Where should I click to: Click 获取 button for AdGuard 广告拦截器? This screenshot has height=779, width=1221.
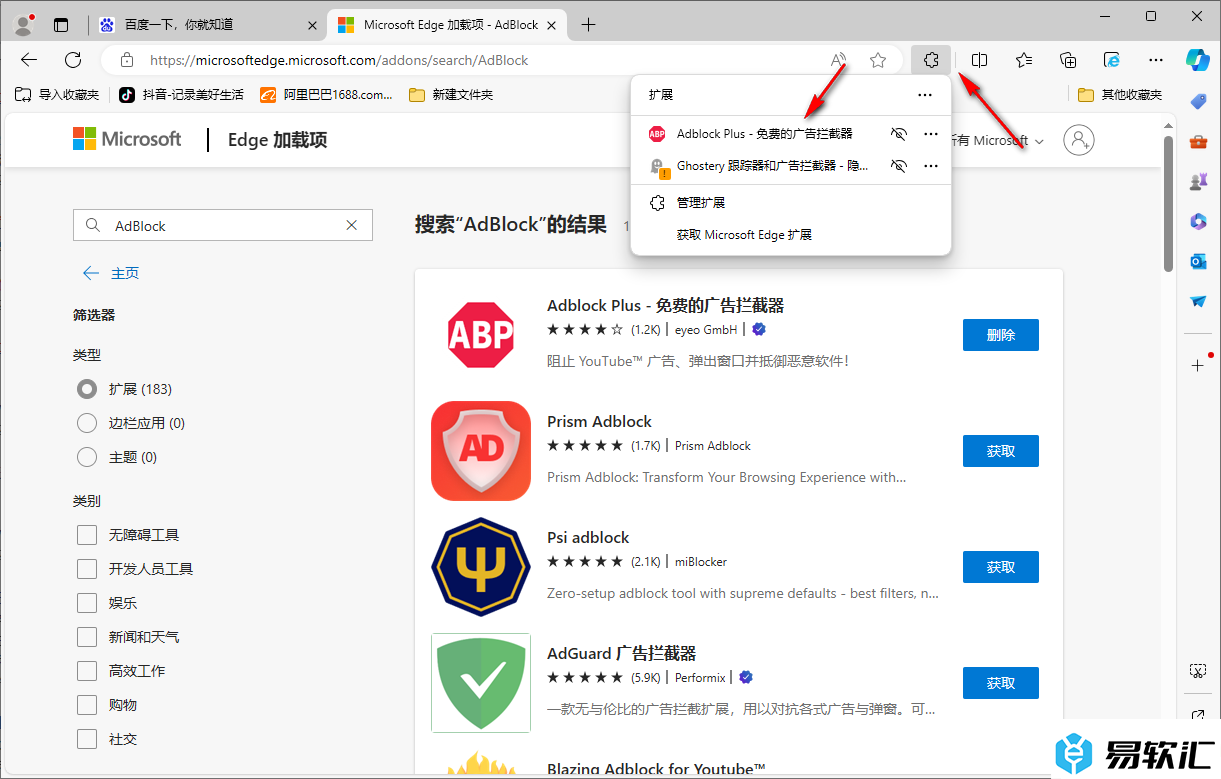tap(1001, 683)
